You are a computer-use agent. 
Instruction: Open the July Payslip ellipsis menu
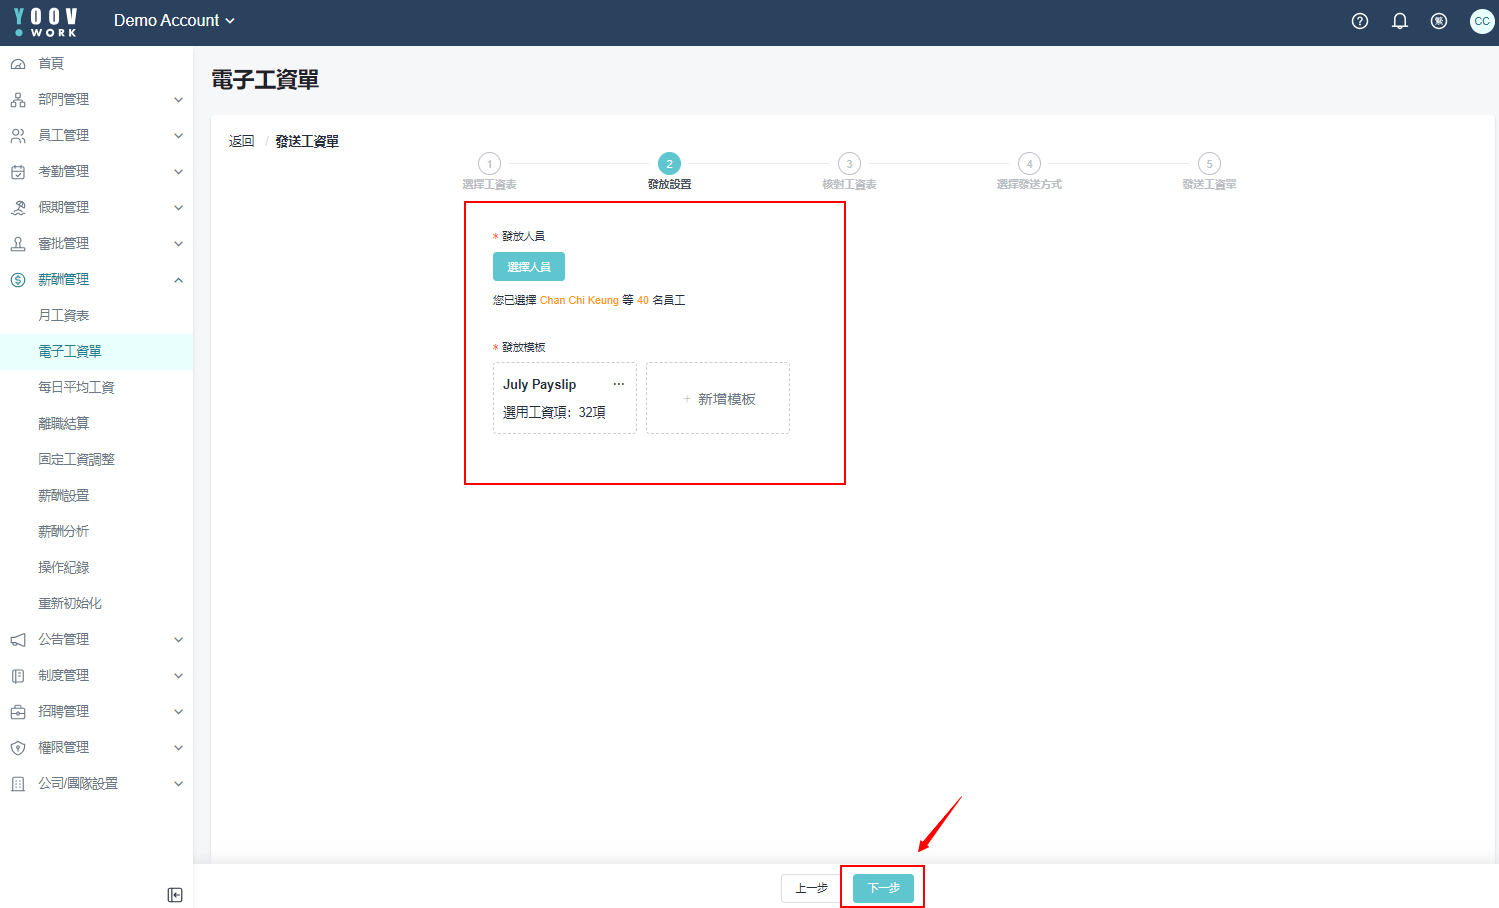point(619,384)
